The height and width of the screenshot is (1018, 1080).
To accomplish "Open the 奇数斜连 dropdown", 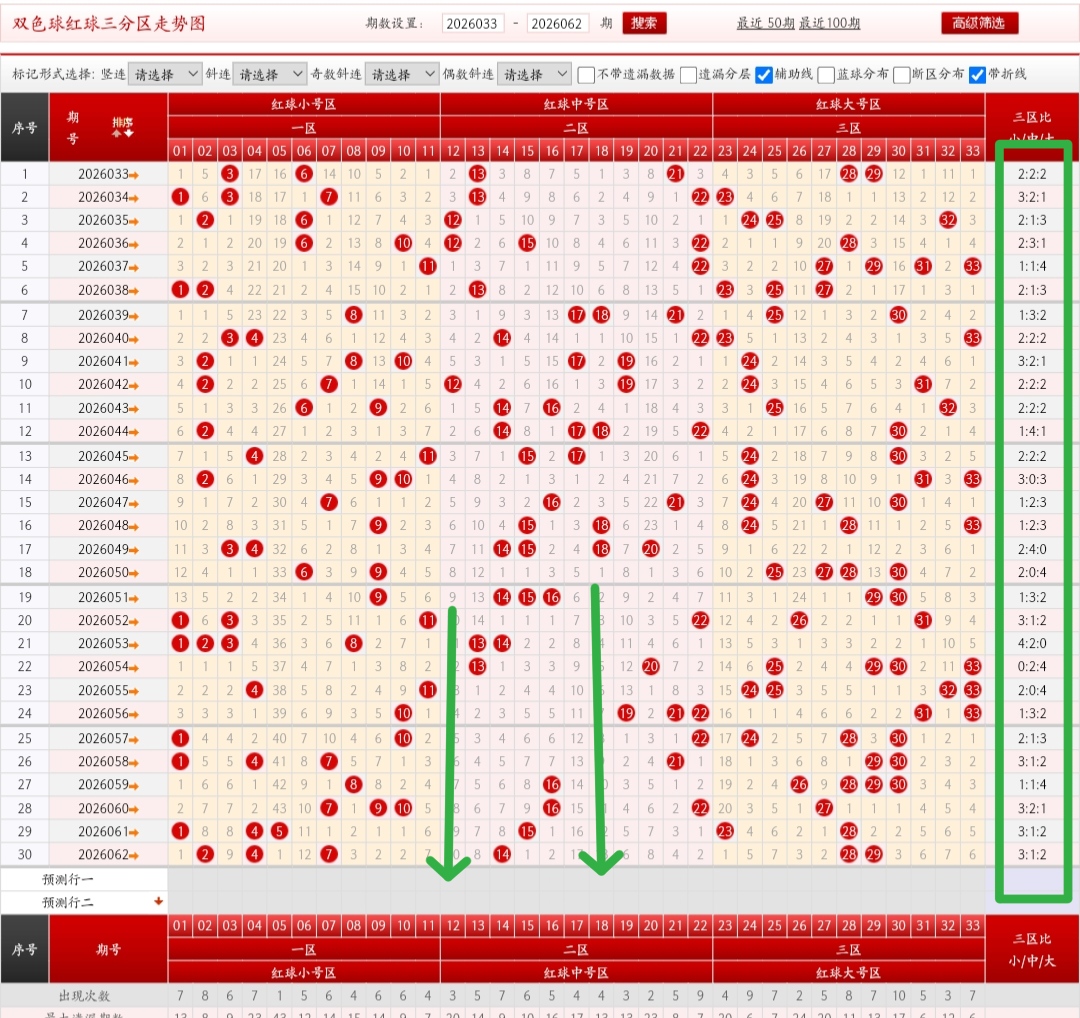I will coord(402,74).
